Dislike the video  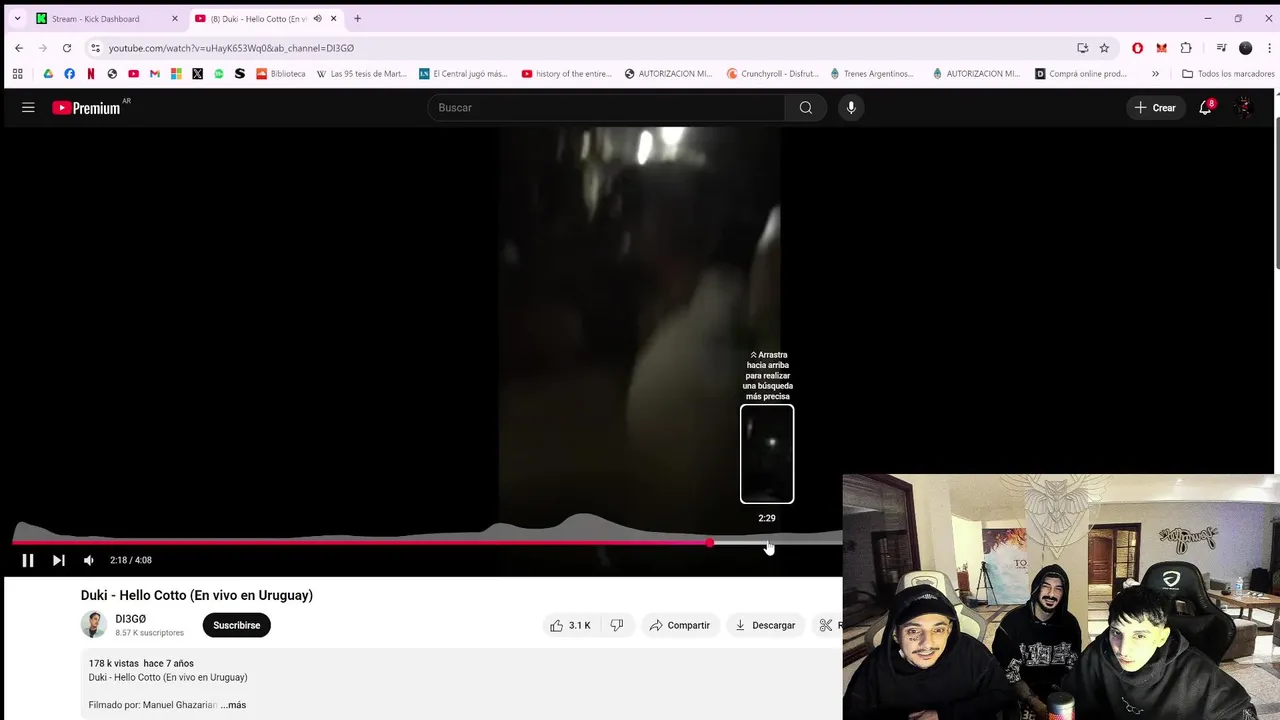point(617,625)
